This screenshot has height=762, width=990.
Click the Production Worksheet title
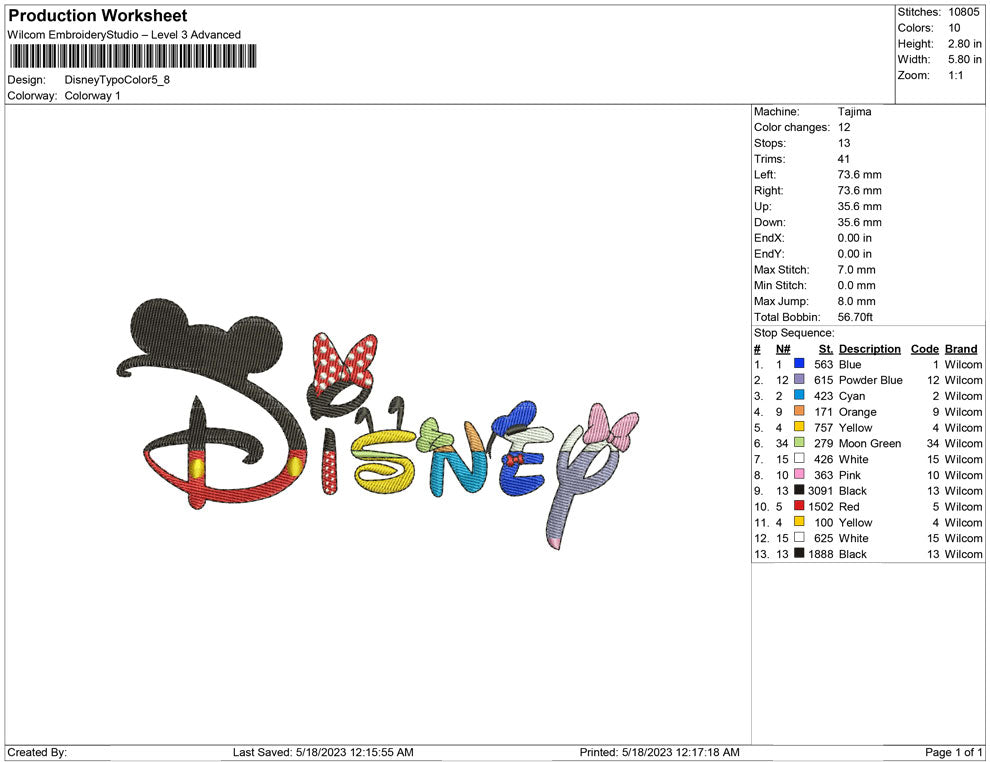click(98, 16)
